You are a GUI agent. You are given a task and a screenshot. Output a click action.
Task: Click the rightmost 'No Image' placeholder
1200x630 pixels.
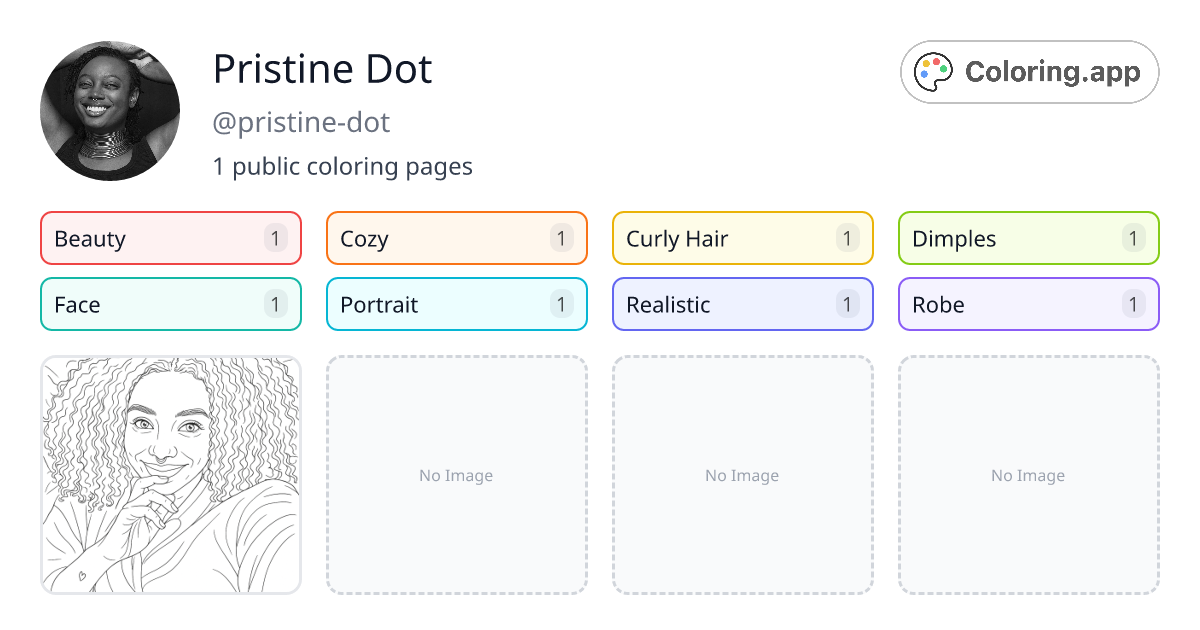point(1028,475)
